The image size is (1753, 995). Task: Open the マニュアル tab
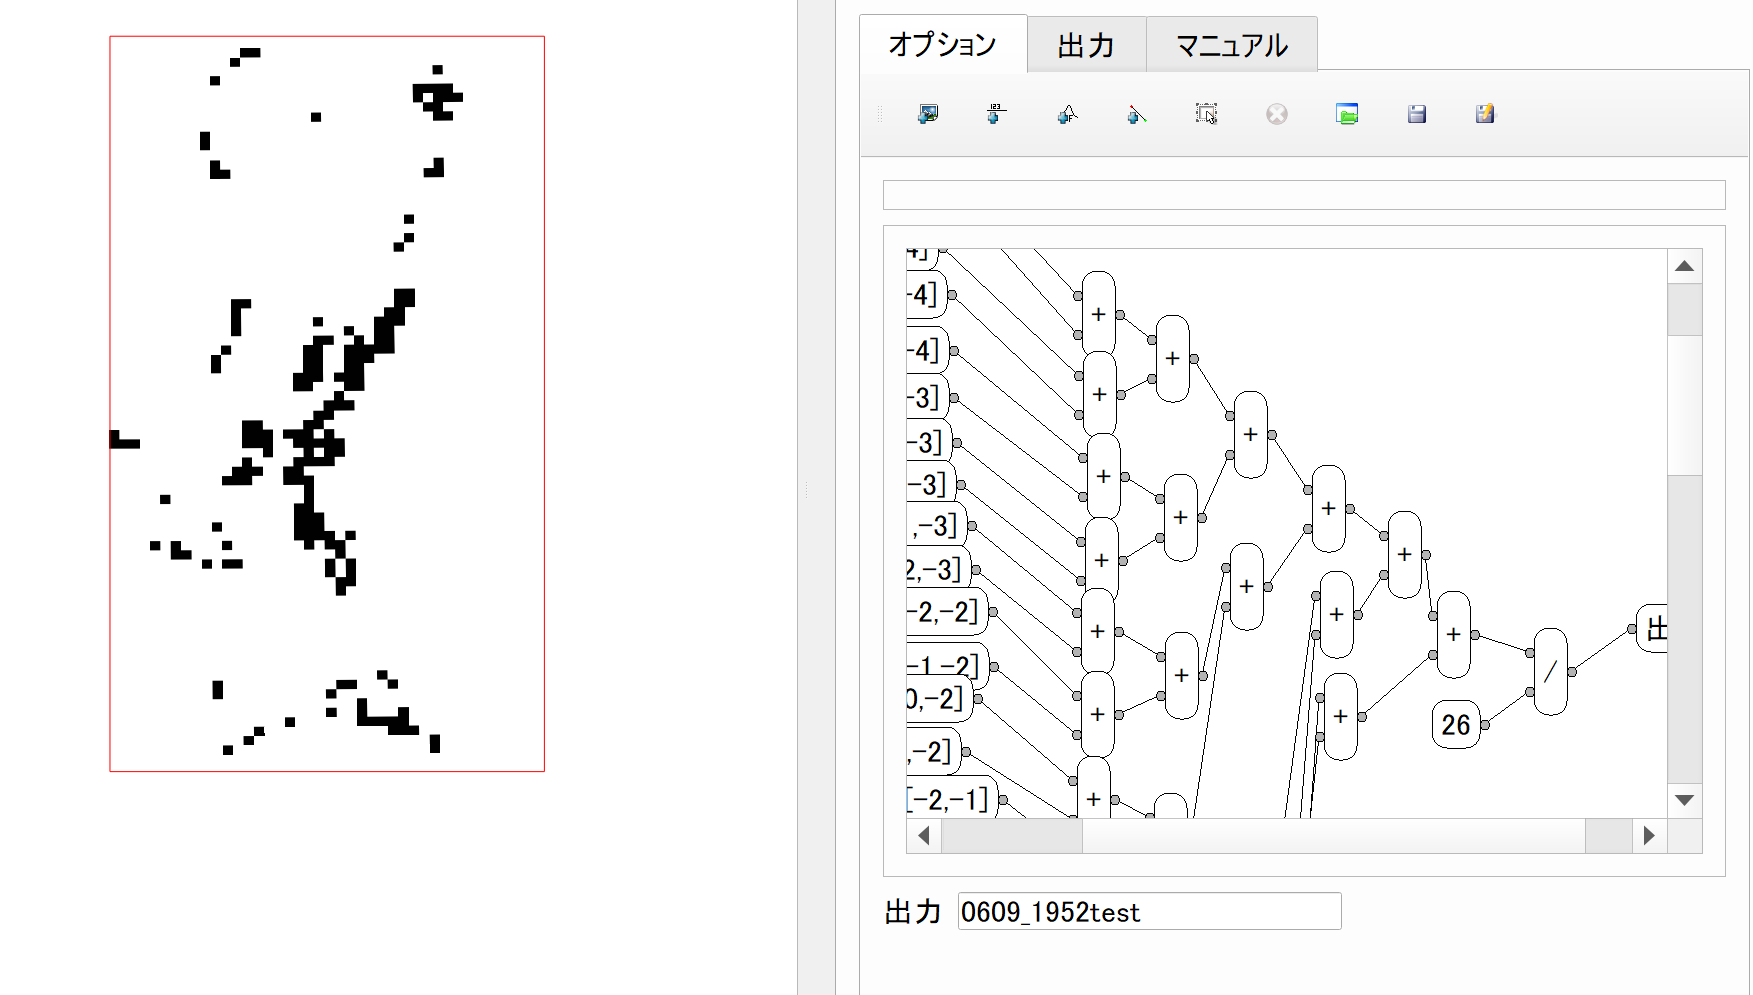pos(1231,44)
